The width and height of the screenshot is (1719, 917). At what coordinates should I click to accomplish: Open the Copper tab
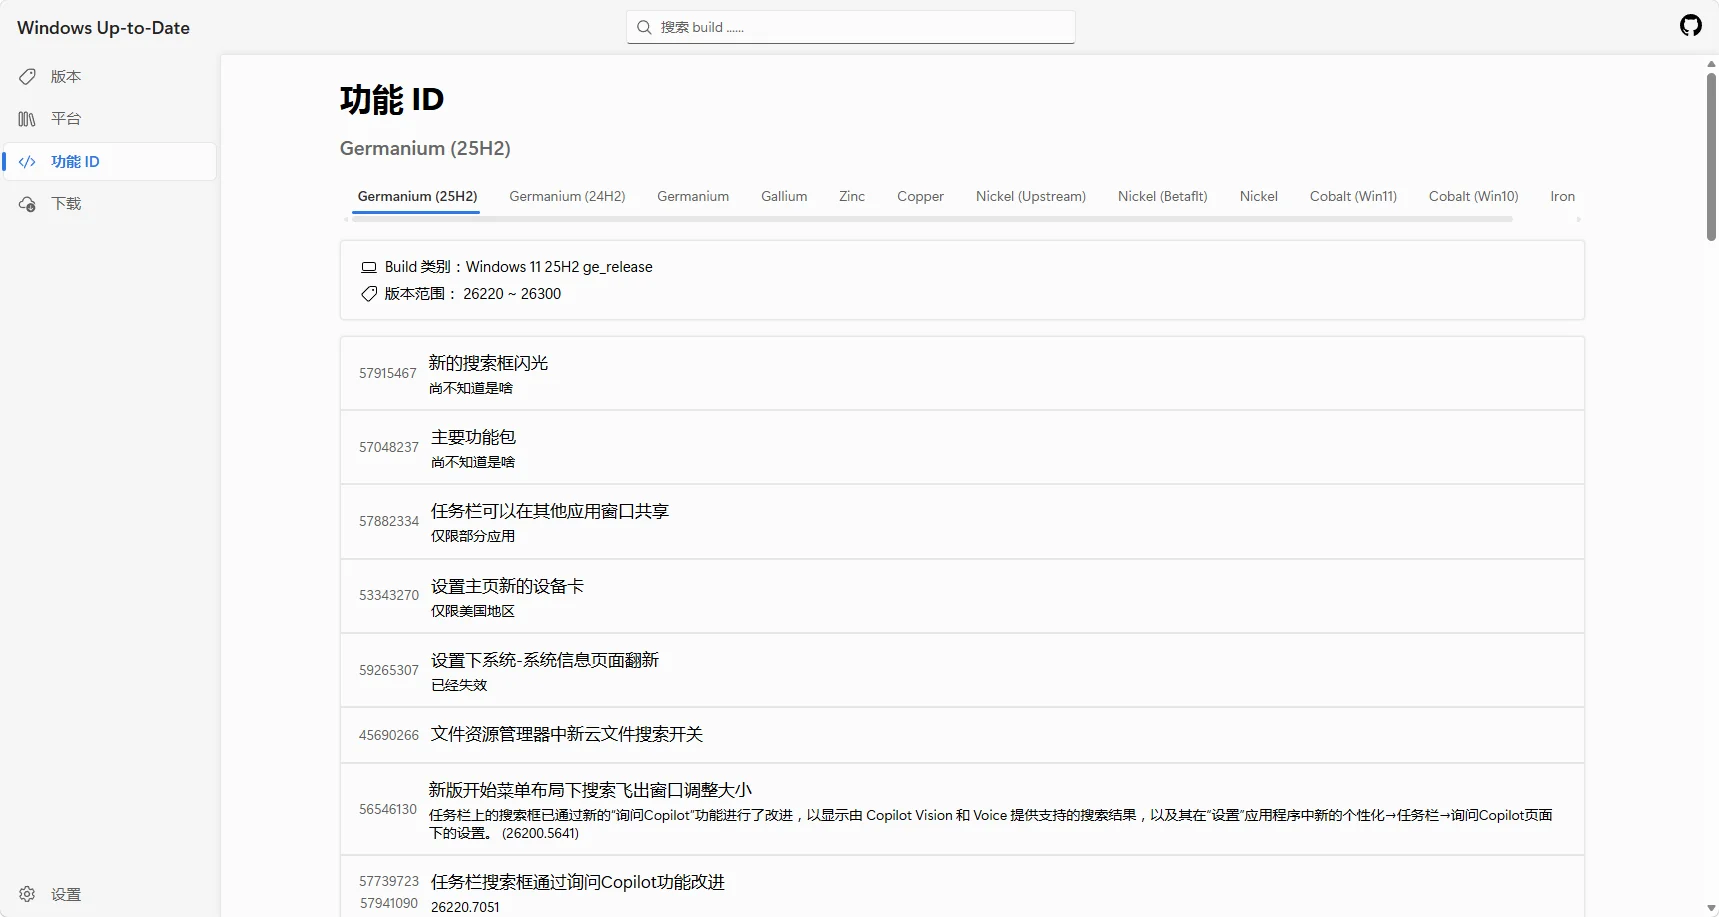coord(920,196)
